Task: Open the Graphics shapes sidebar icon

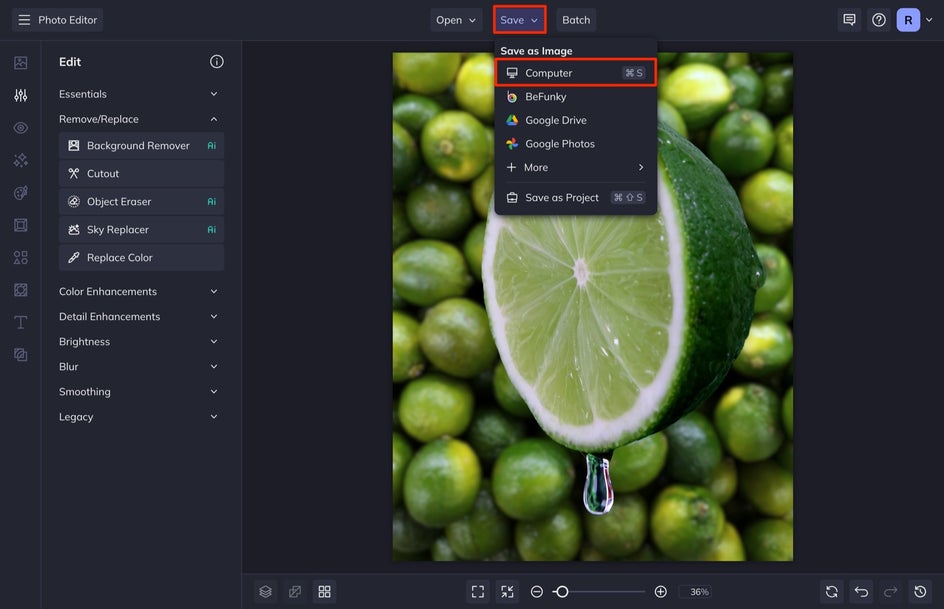Action: coord(20,258)
